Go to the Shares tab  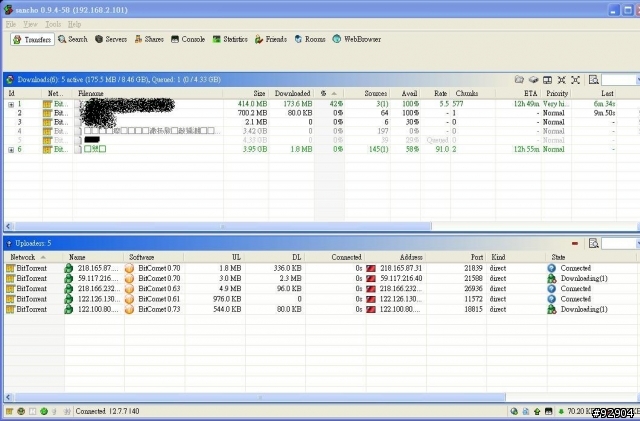[149, 39]
